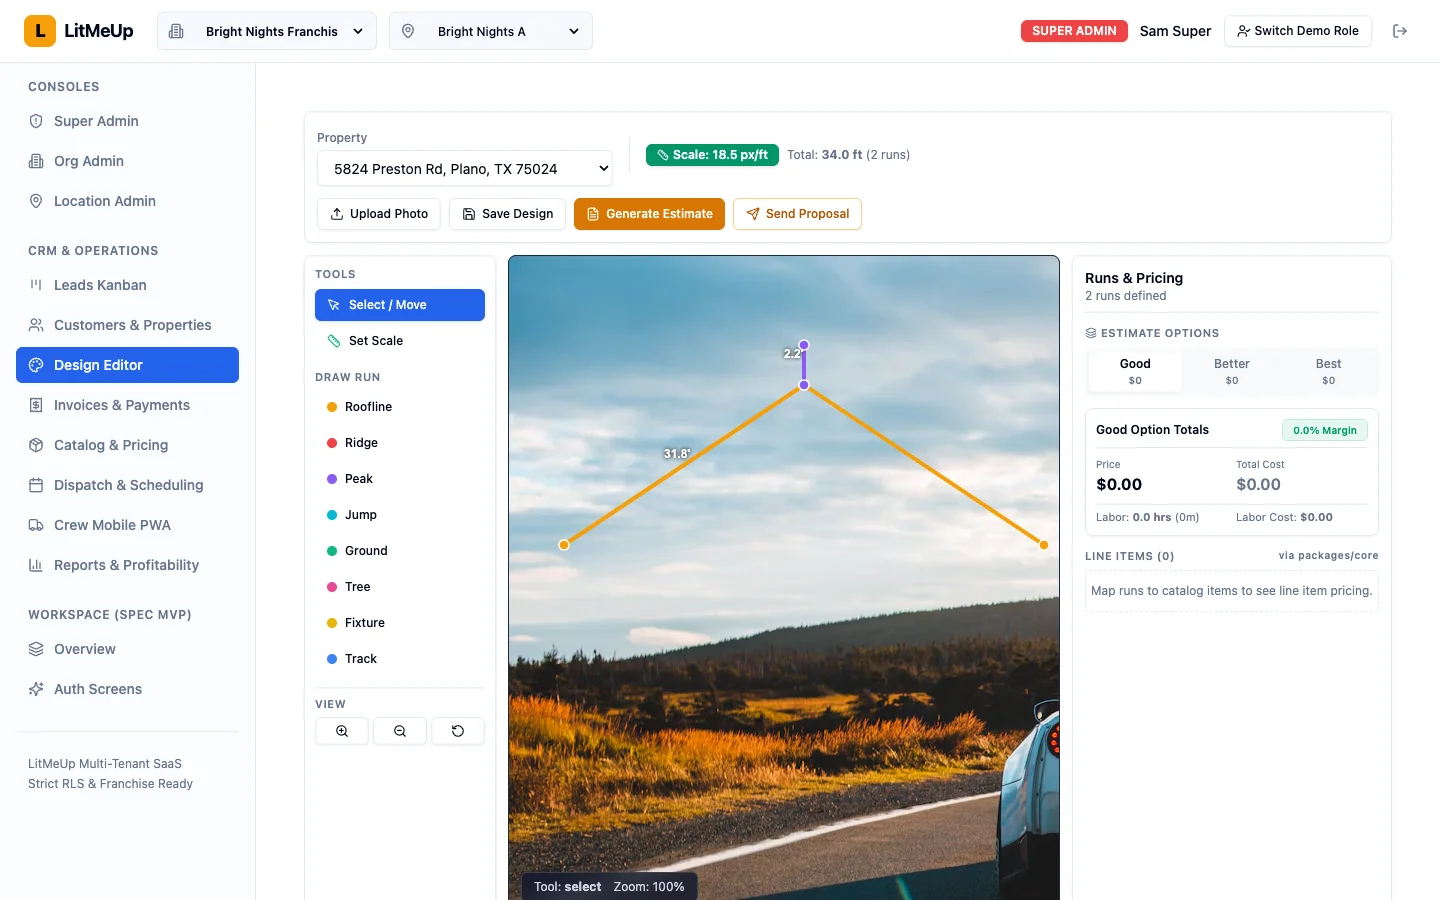Screen dimensions: 1440x900
Task: Open Org Admin console
Action: pyautogui.click(x=127, y=161)
